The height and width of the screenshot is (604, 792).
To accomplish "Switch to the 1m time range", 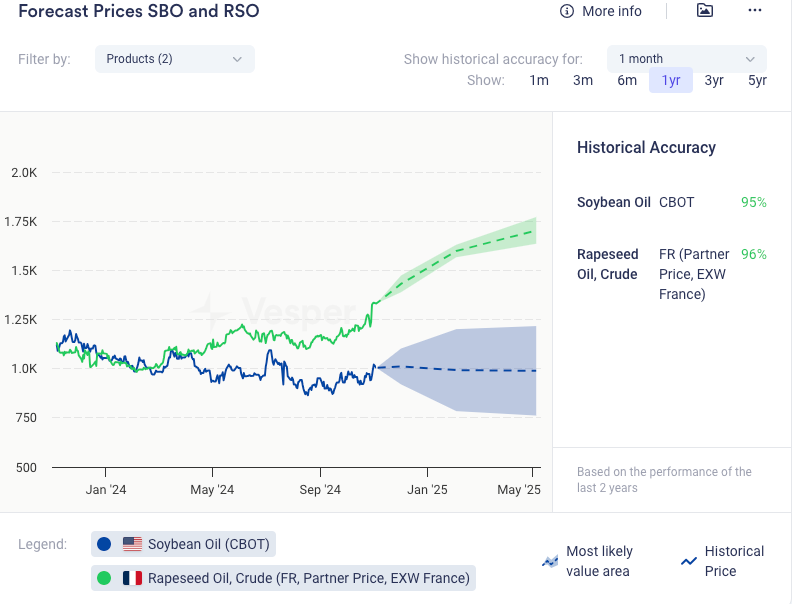I will coord(539,81).
